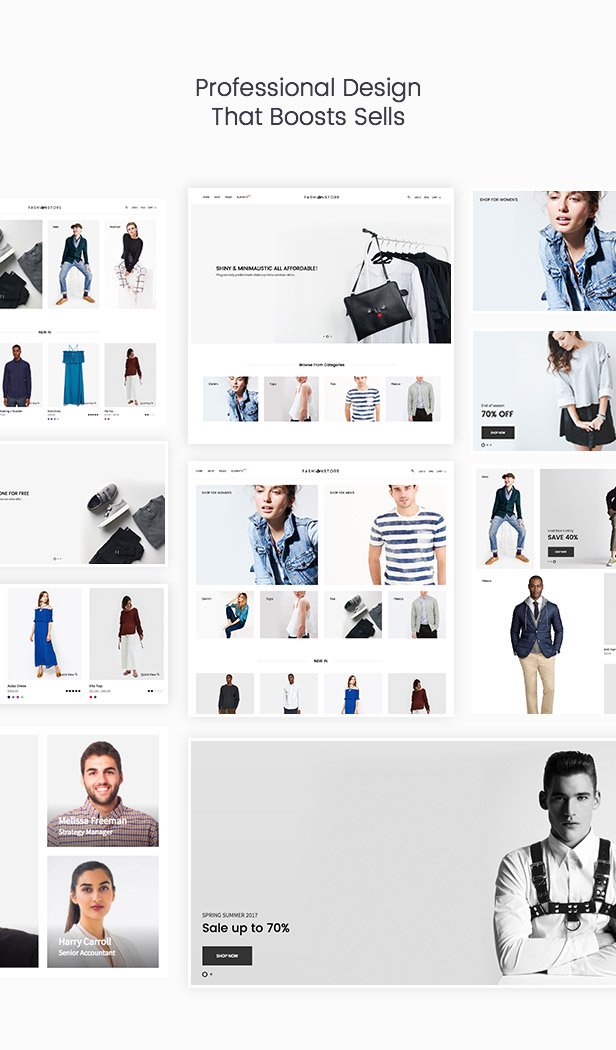
Task: Select slide dot on 70% OFF banner
Action: pyautogui.click(x=483, y=445)
